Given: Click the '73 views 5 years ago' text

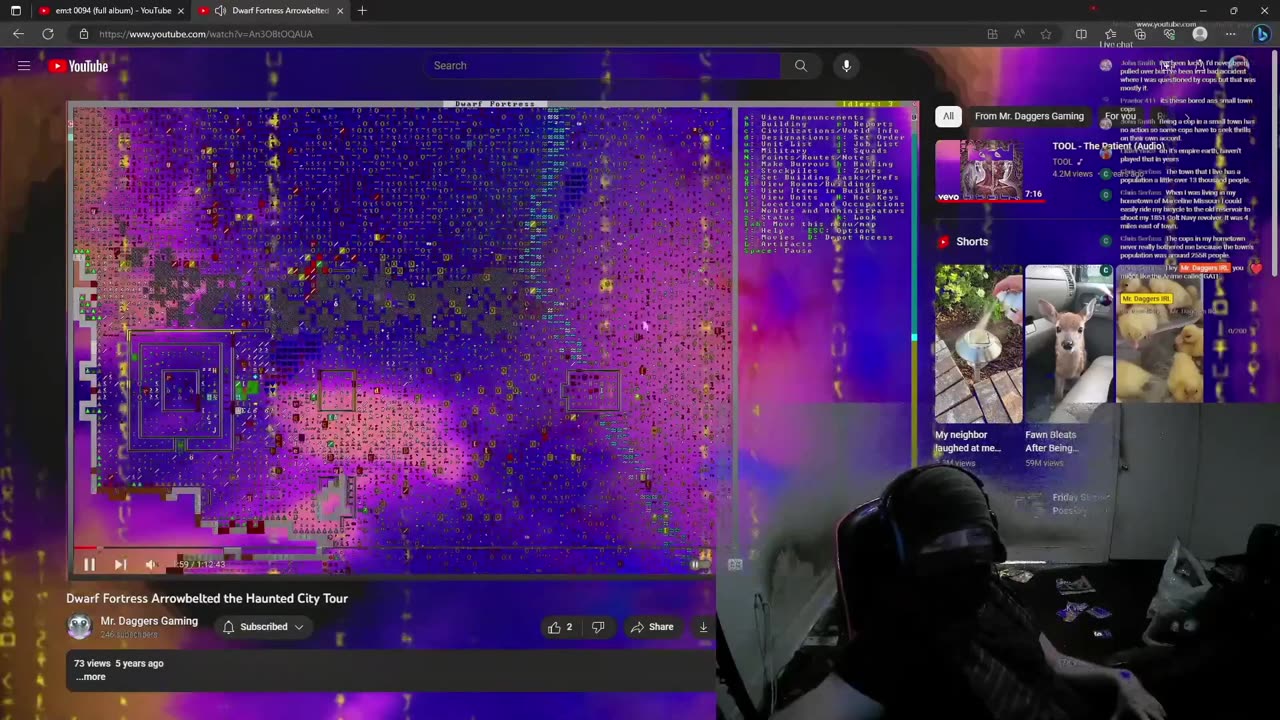Looking at the screenshot, I should pos(119,663).
